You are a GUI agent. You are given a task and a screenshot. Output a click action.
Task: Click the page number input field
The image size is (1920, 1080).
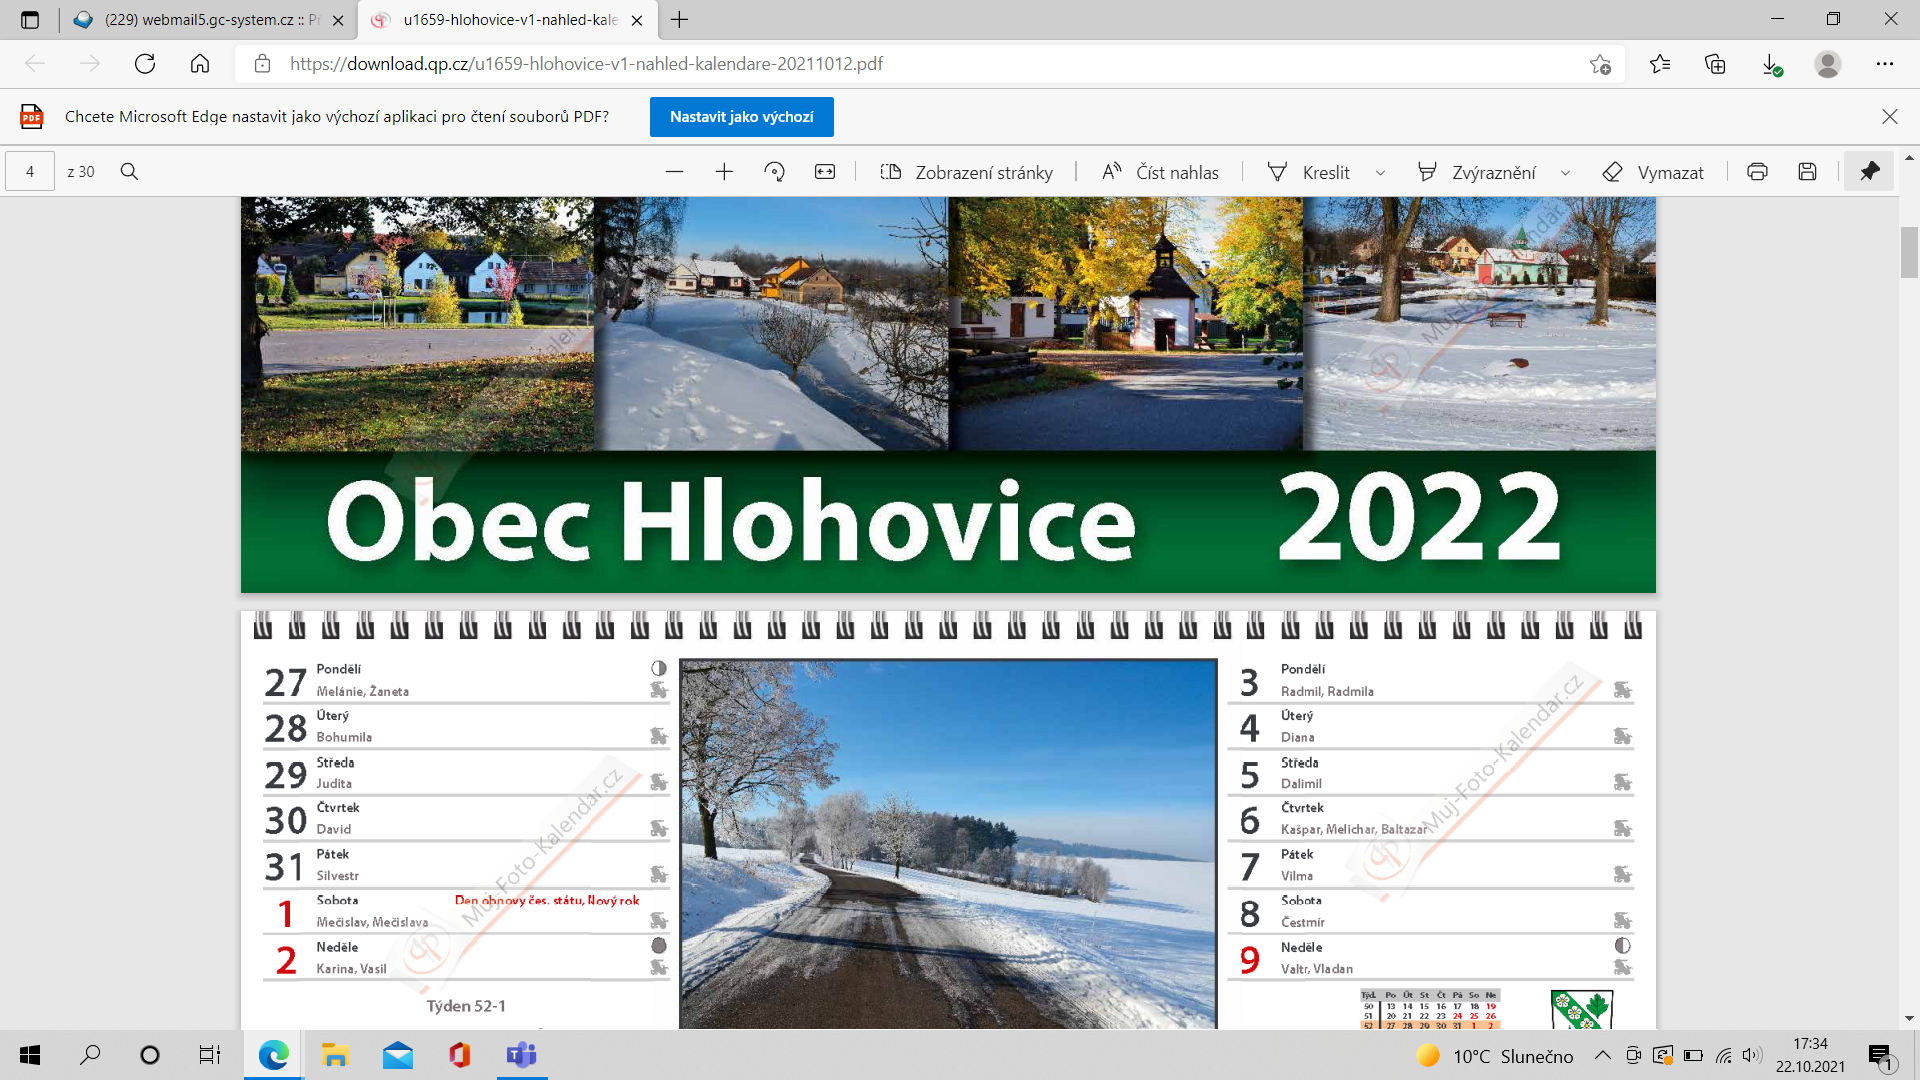pos(30,172)
